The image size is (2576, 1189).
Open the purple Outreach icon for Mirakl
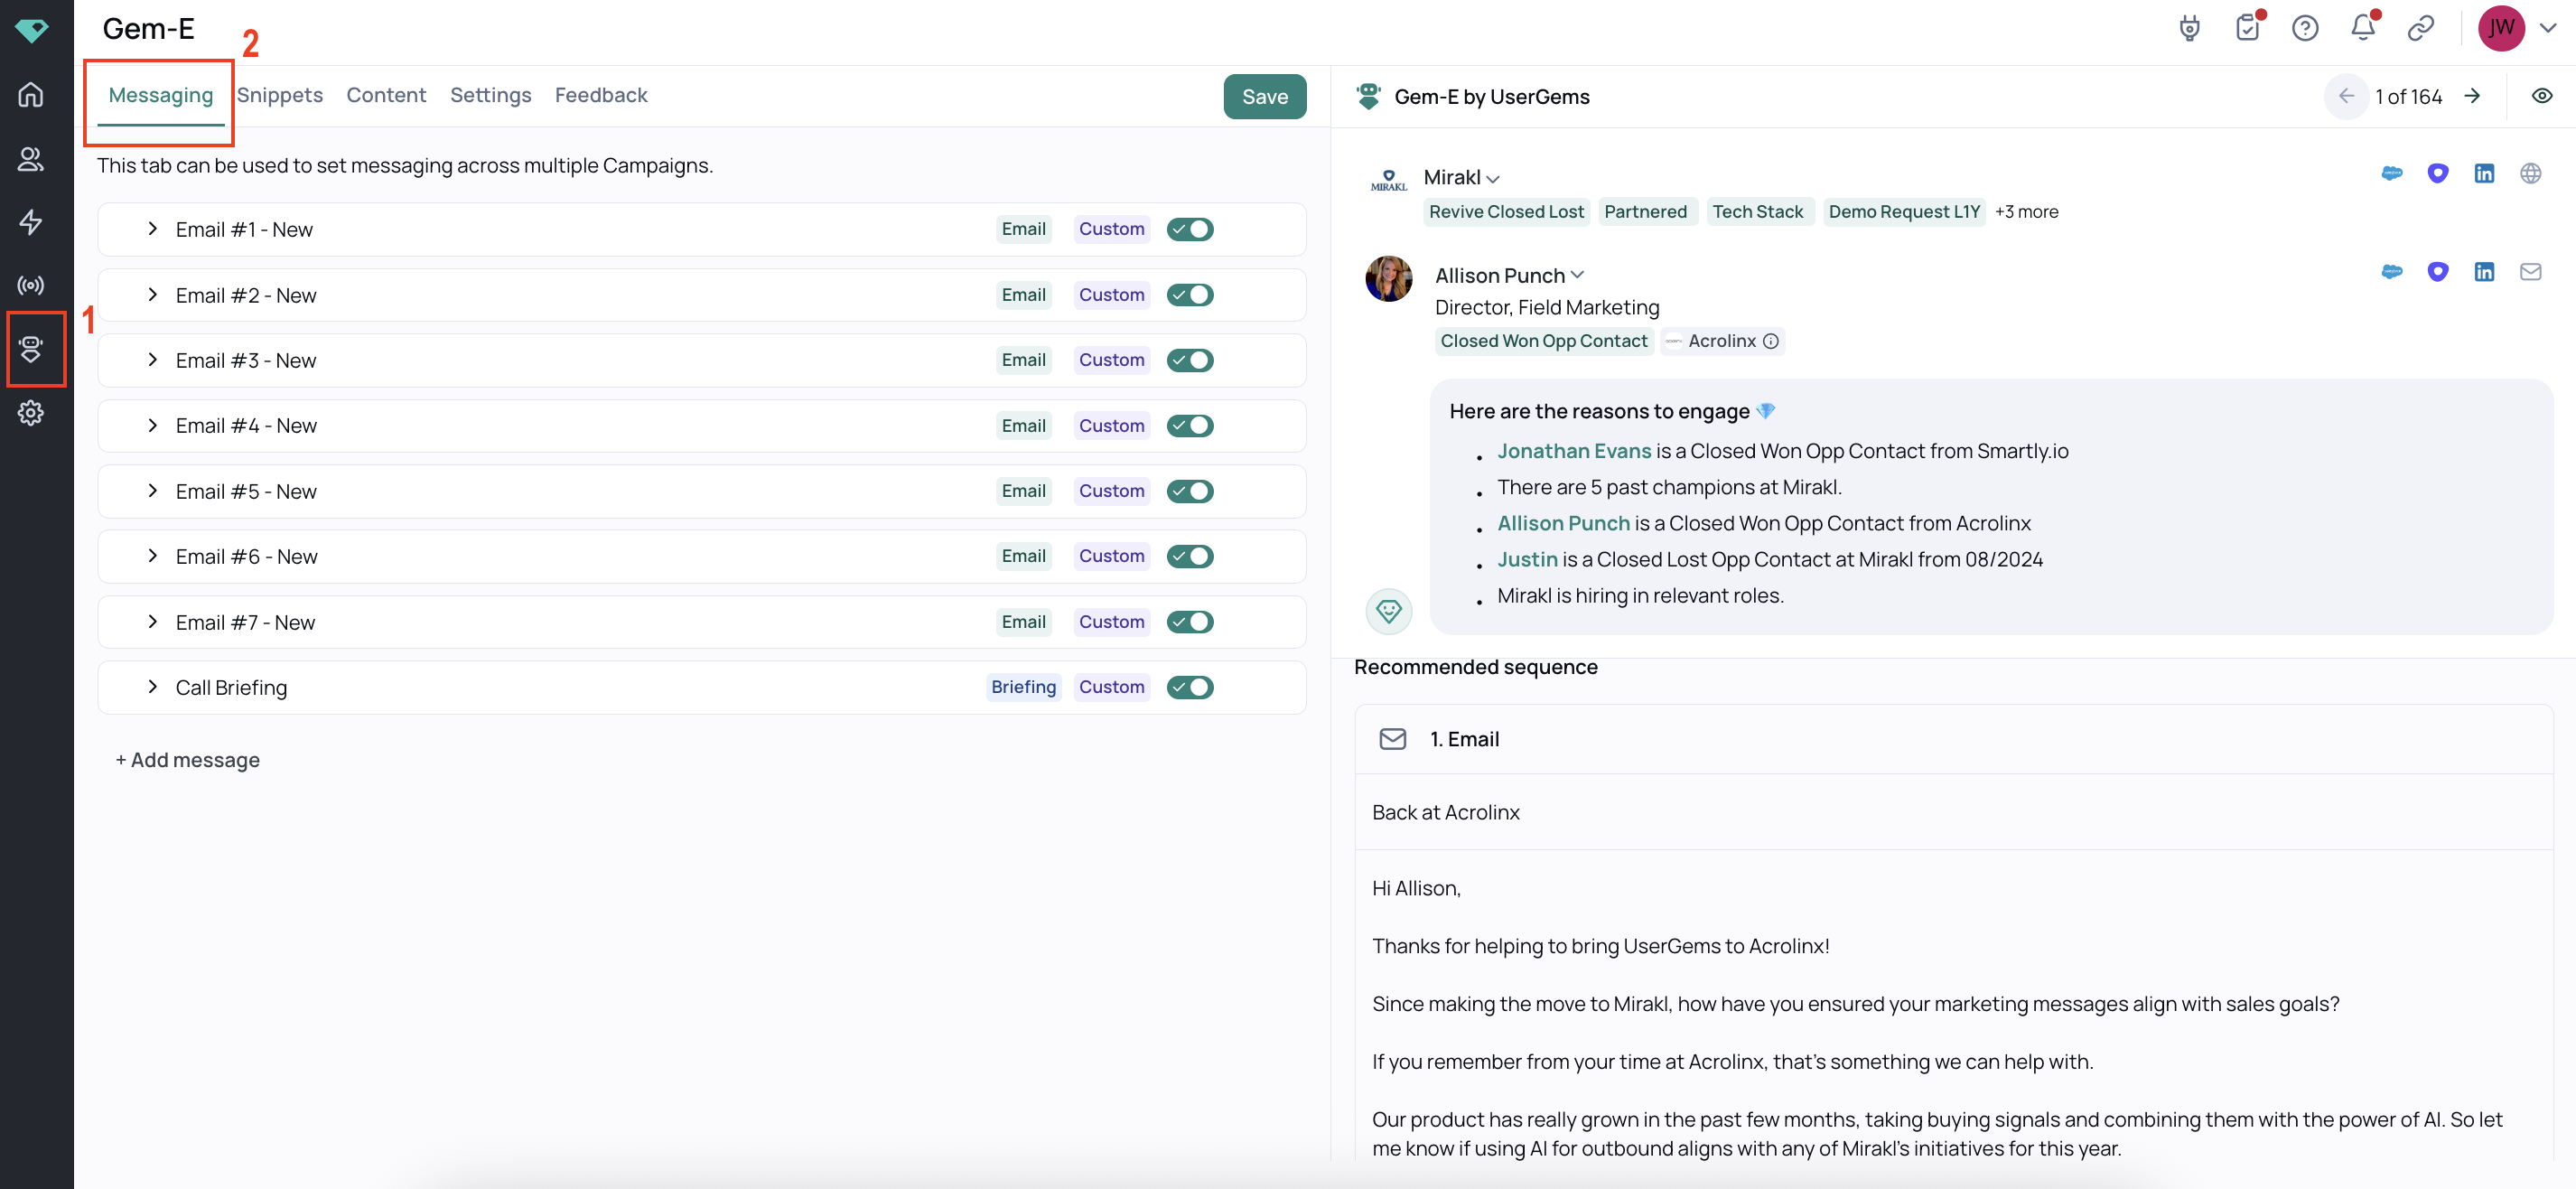tap(2438, 173)
